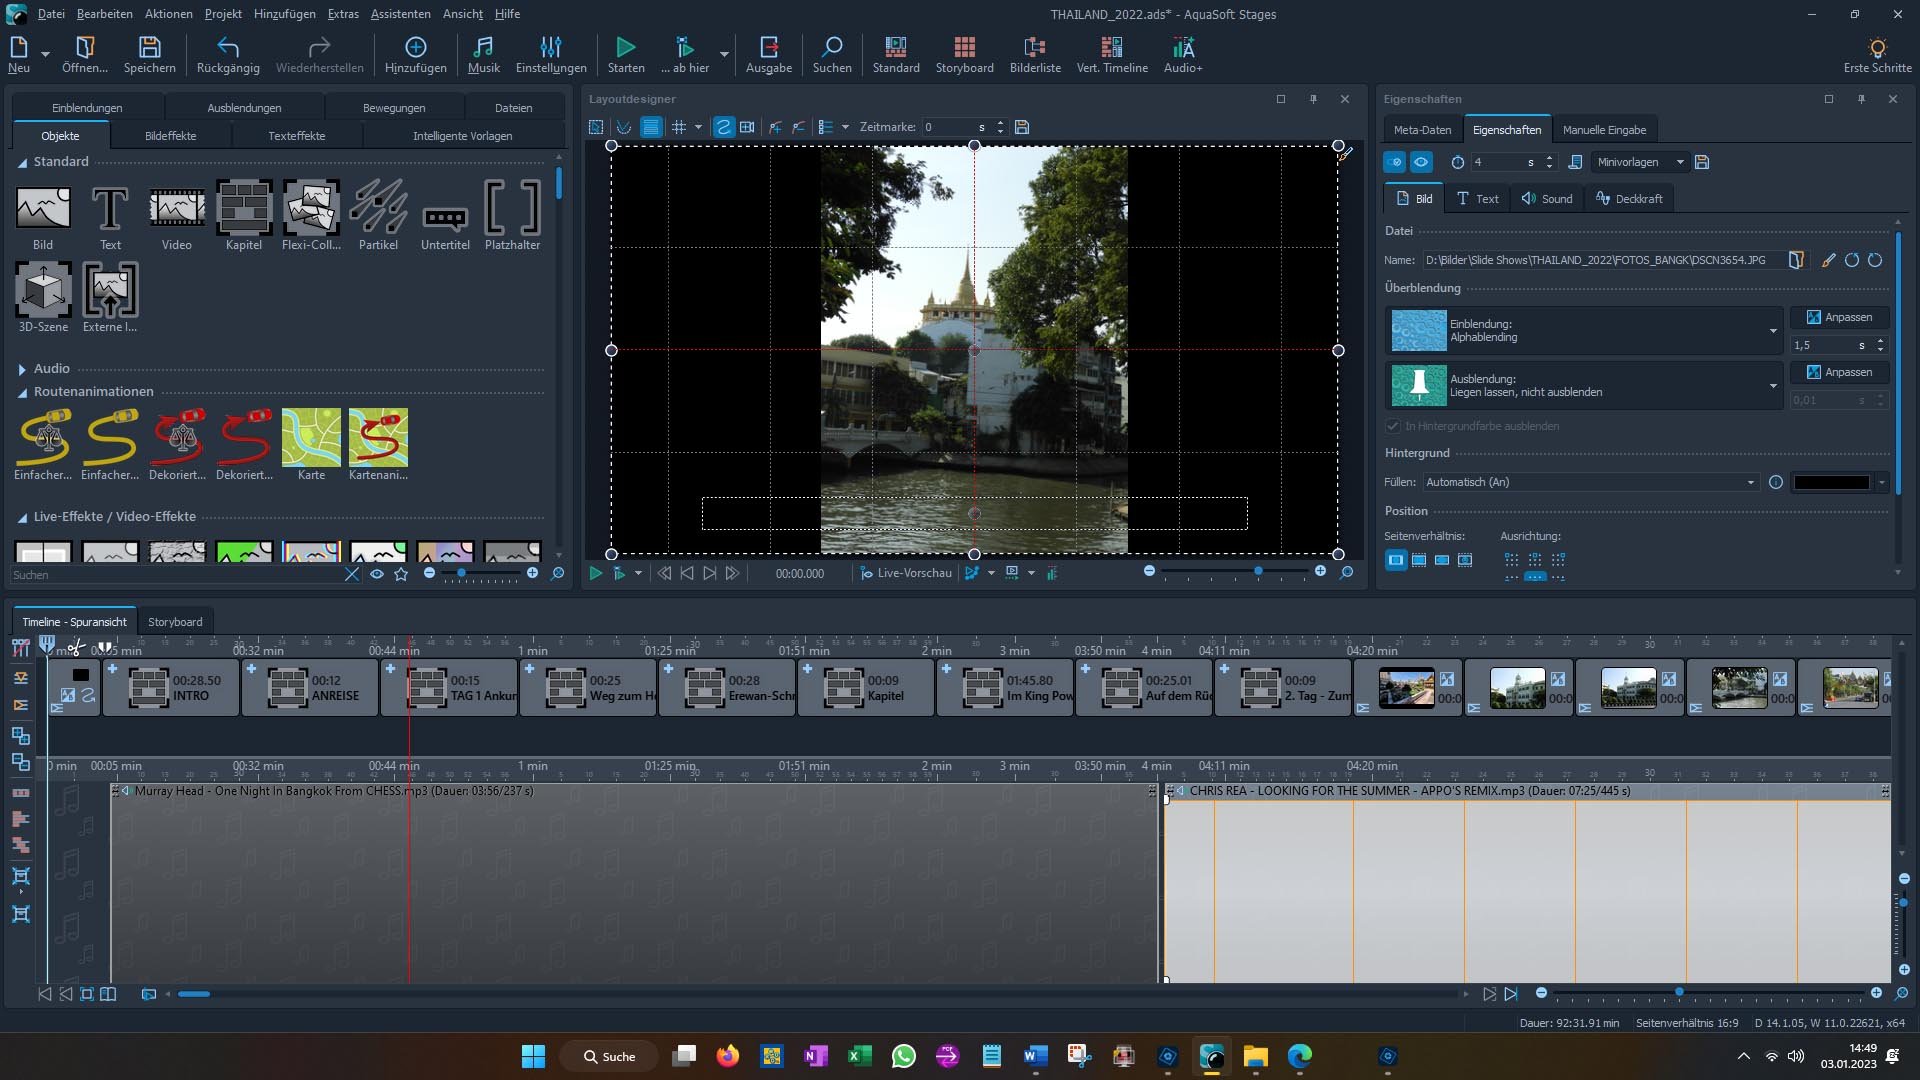Switch to the Texteffekte tab
This screenshot has width=1920, height=1080.
click(296, 136)
